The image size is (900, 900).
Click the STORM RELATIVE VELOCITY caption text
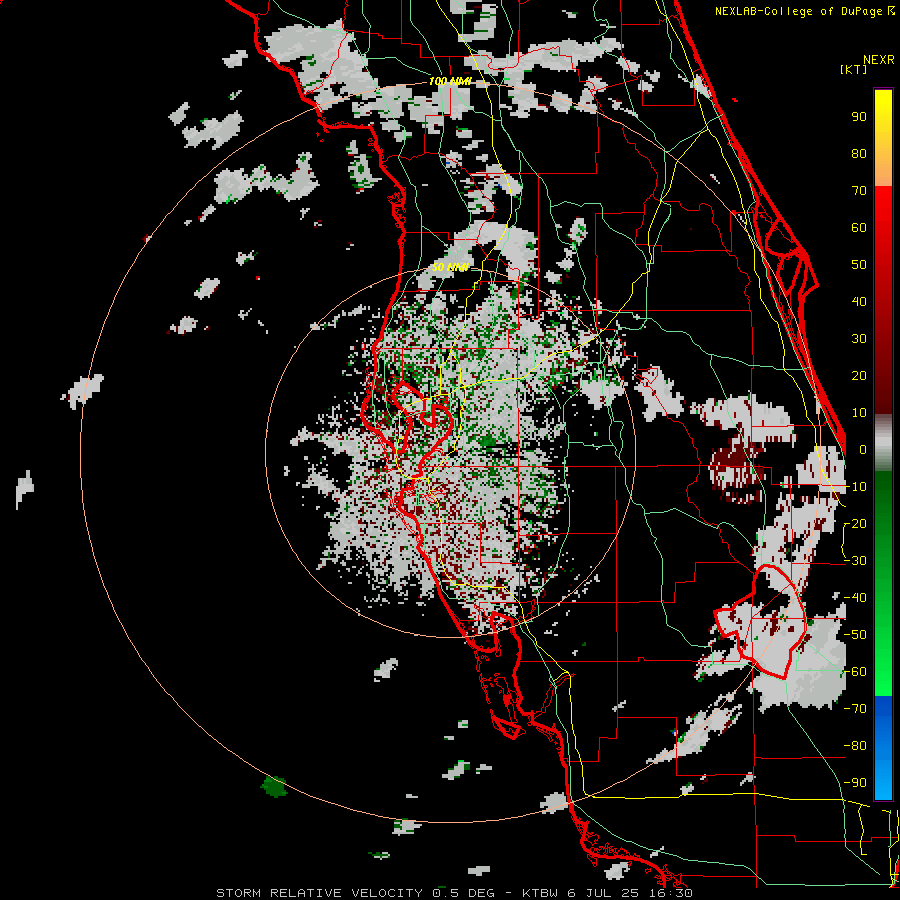(319, 893)
